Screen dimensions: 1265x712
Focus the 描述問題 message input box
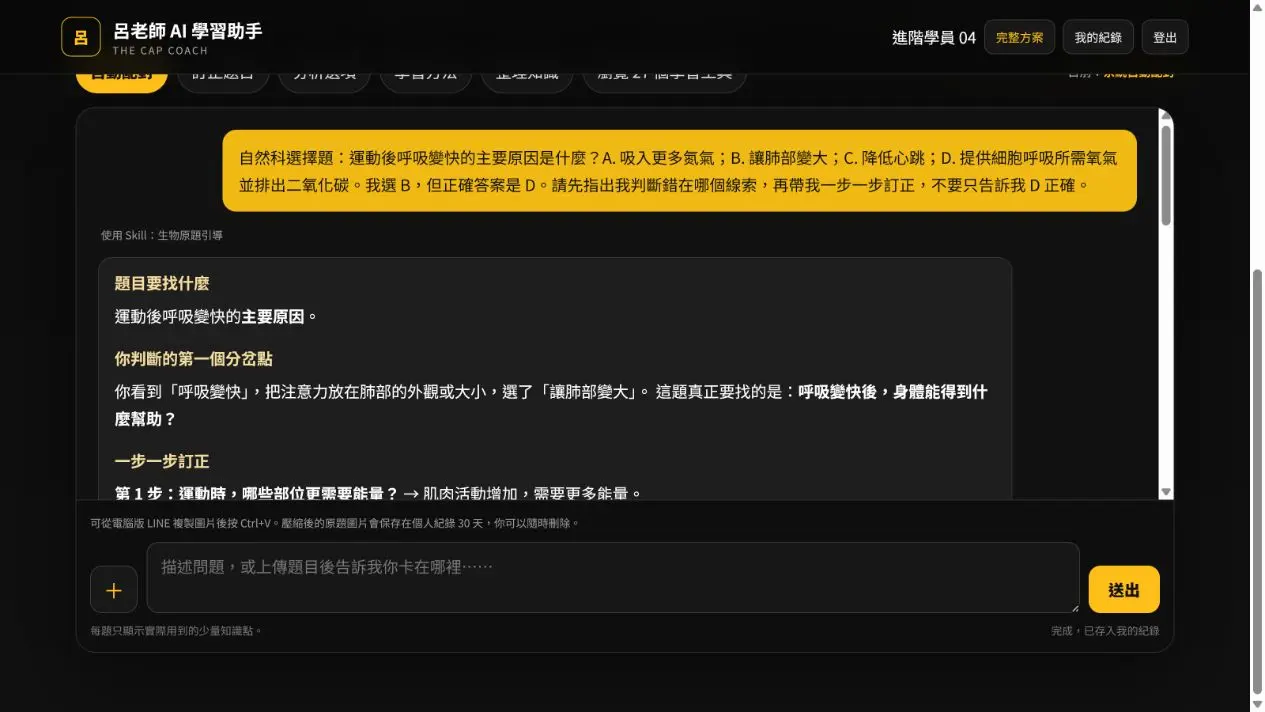(613, 577)
